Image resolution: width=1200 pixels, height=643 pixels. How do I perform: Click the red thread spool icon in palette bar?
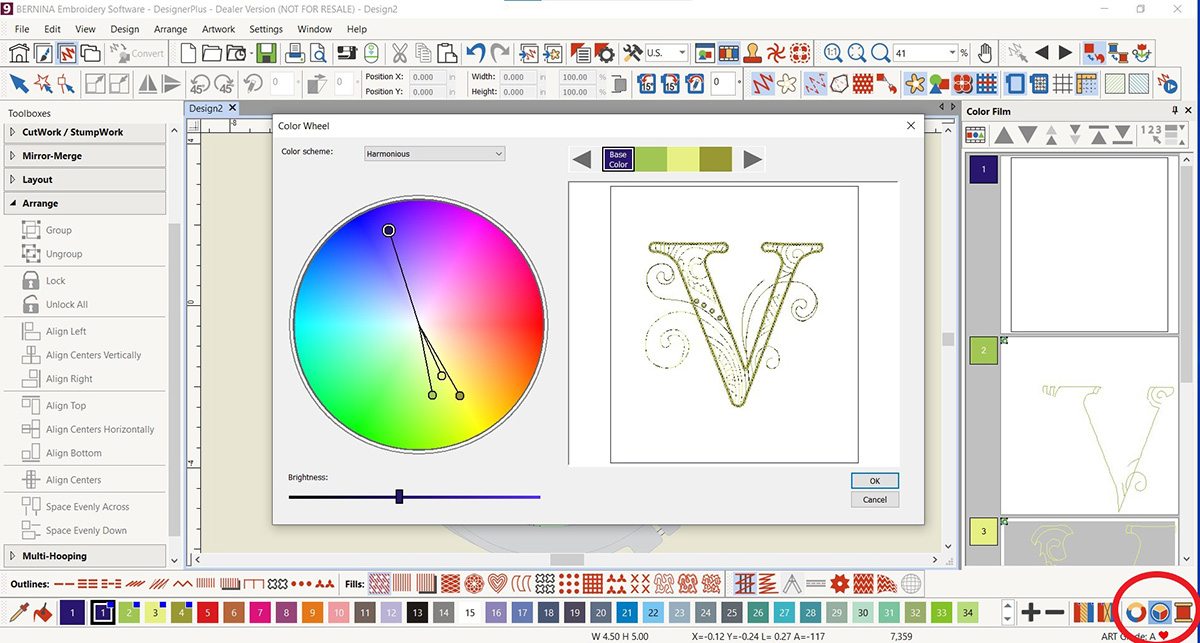1184,611
